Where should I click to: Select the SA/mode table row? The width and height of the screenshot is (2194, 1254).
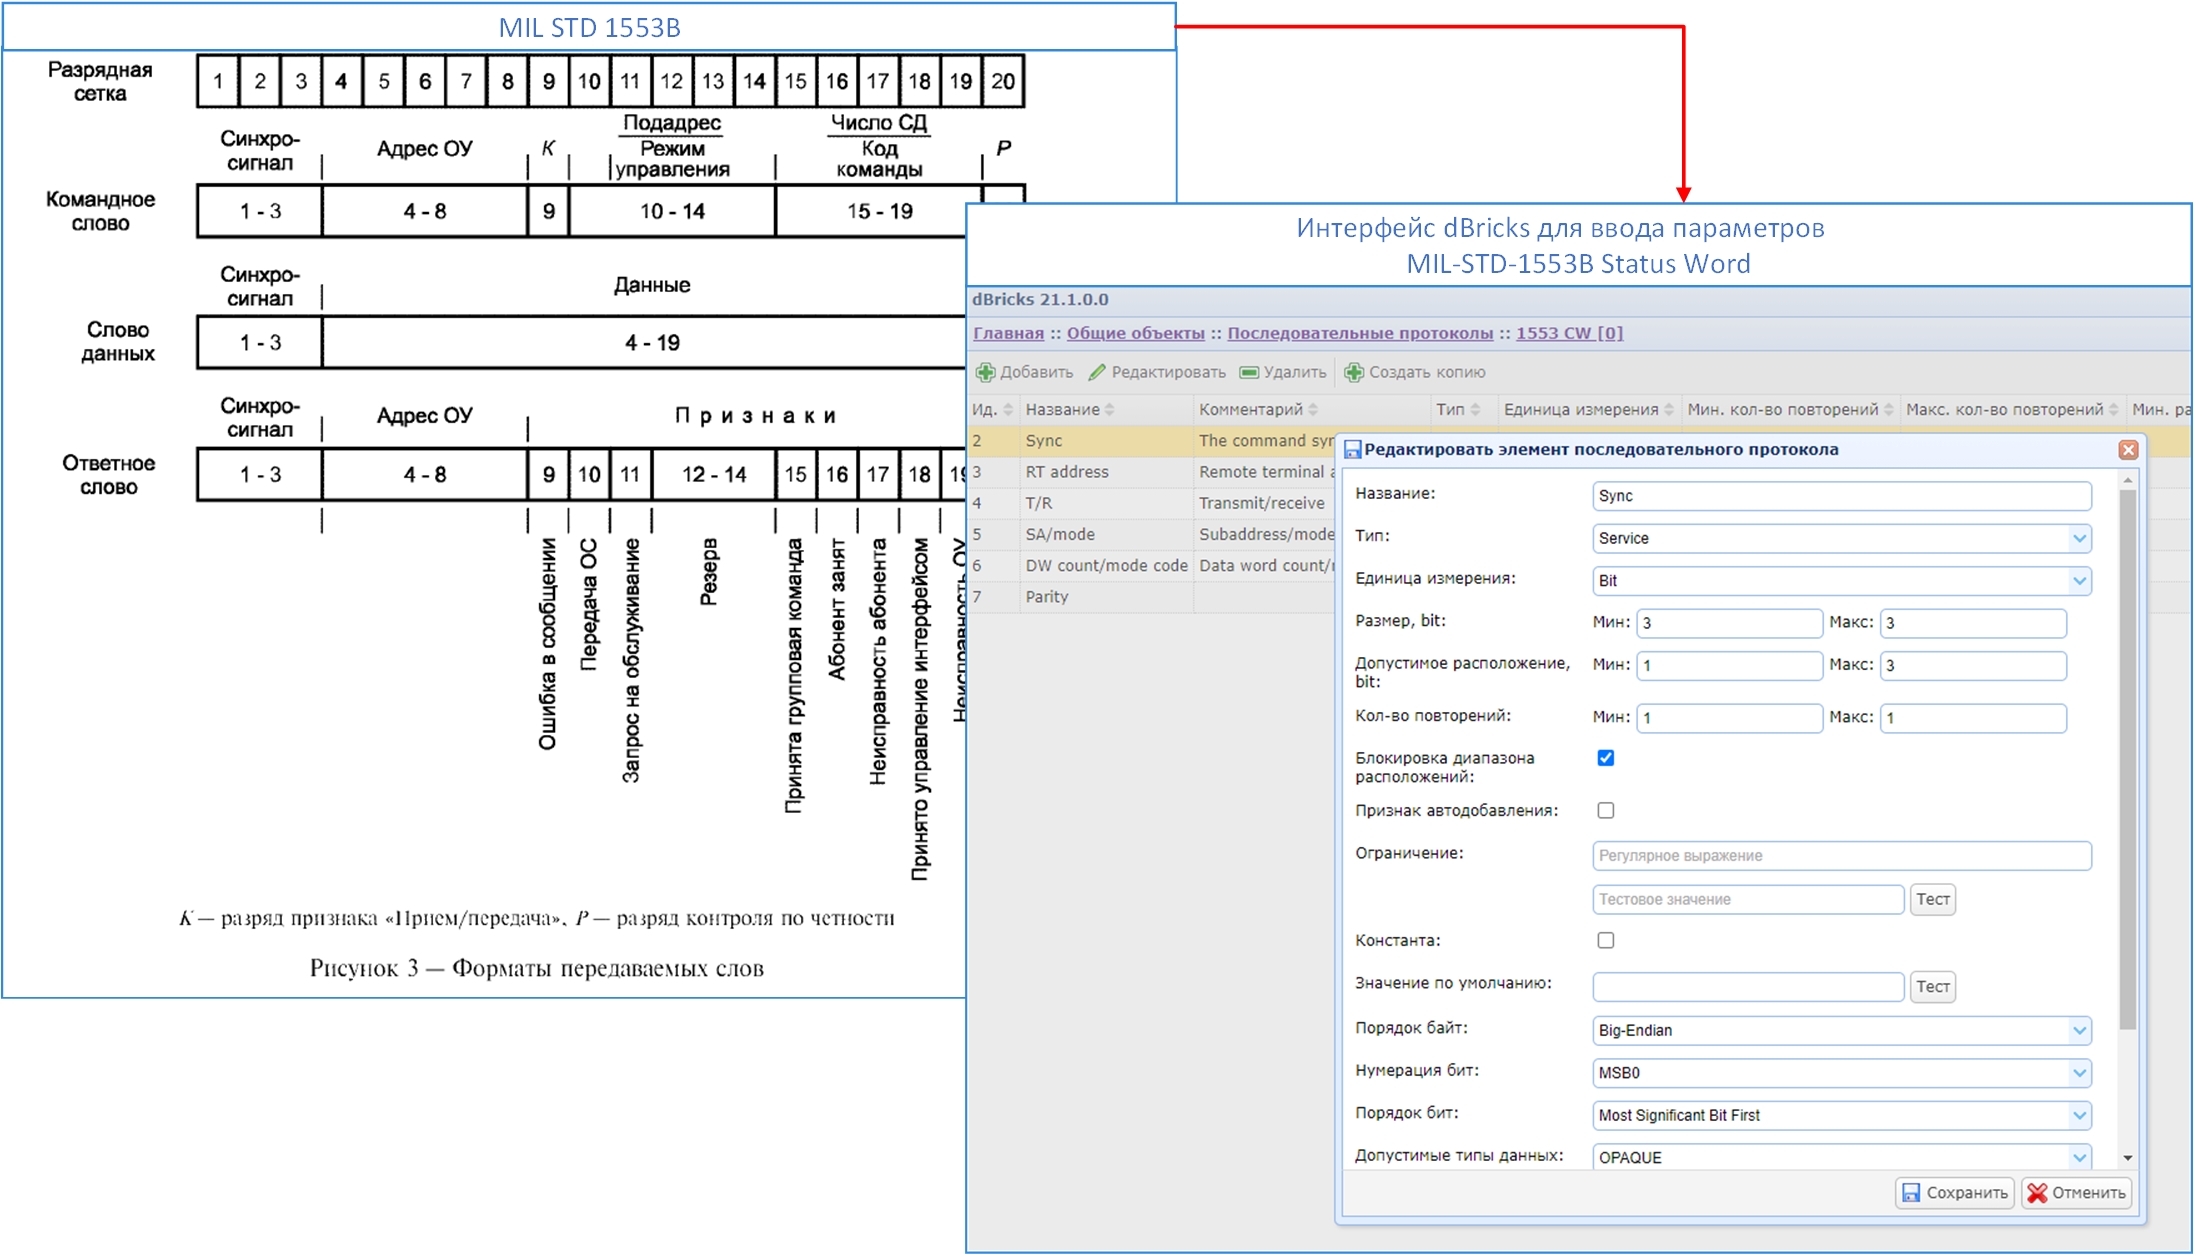coord(1152,535)
